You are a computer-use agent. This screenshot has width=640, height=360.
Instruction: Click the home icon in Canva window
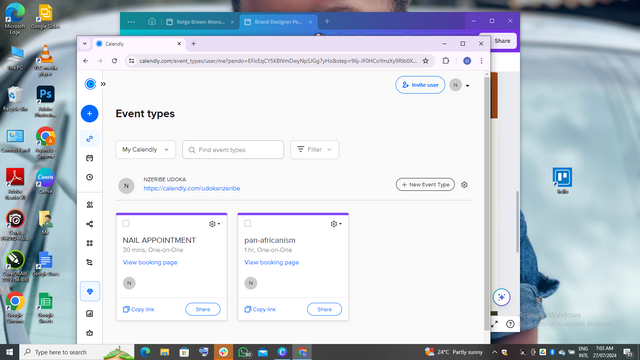pos(152,22)
